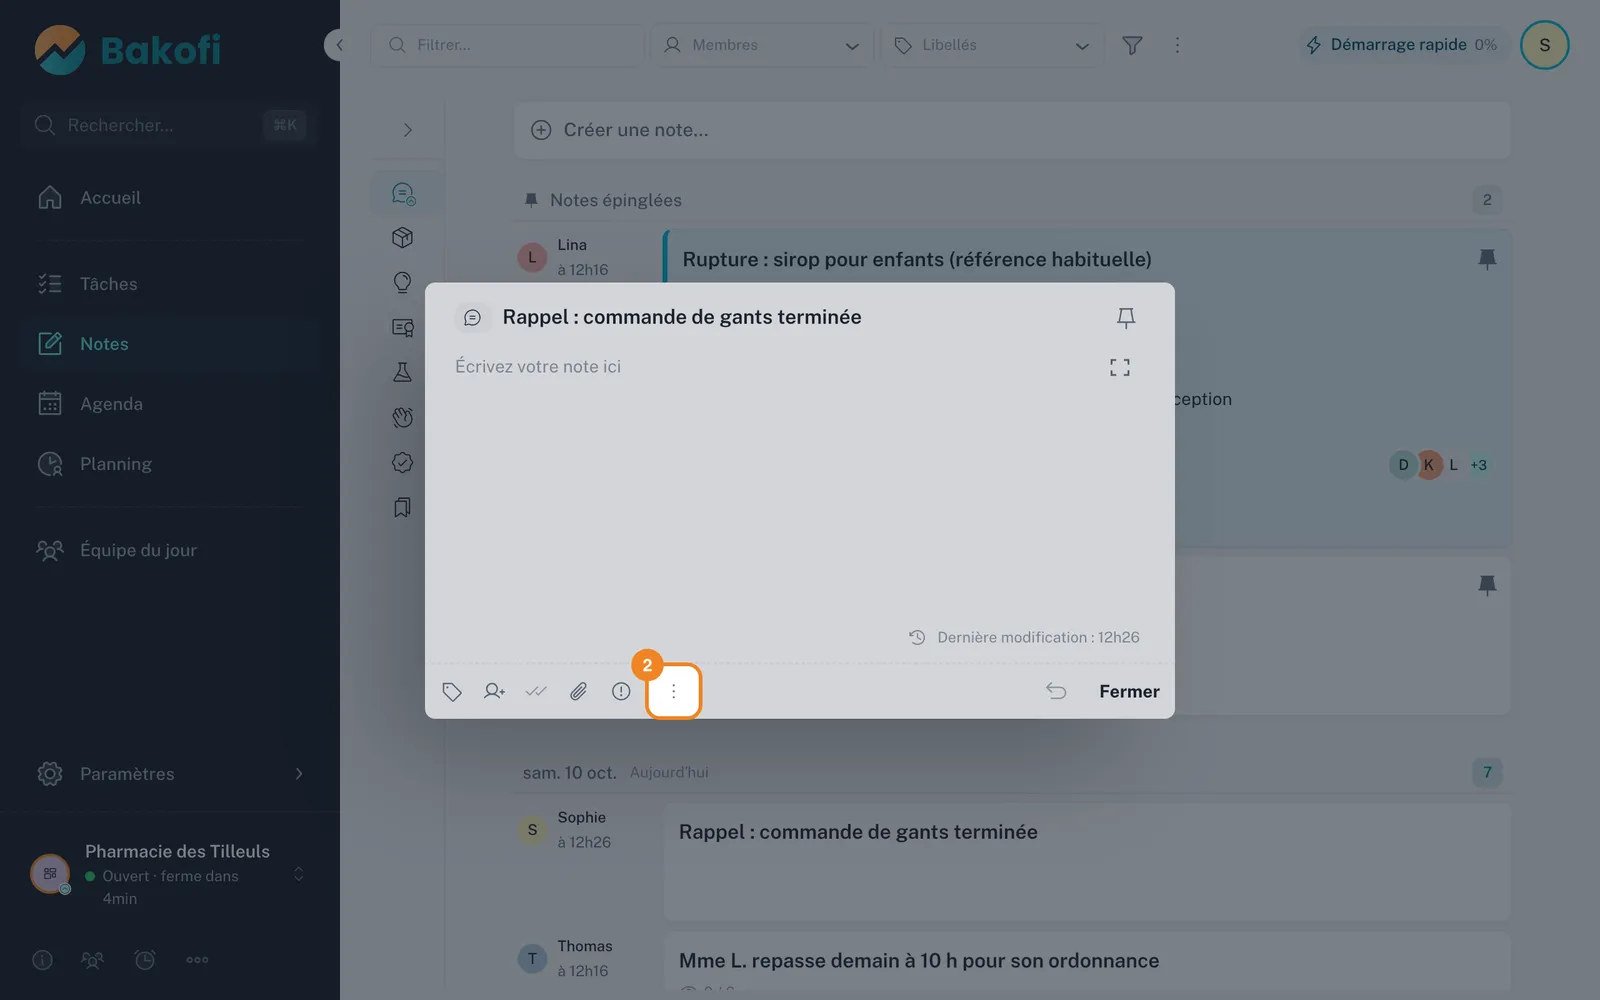Open the Libellés dropdown

[x=992, y=45]
